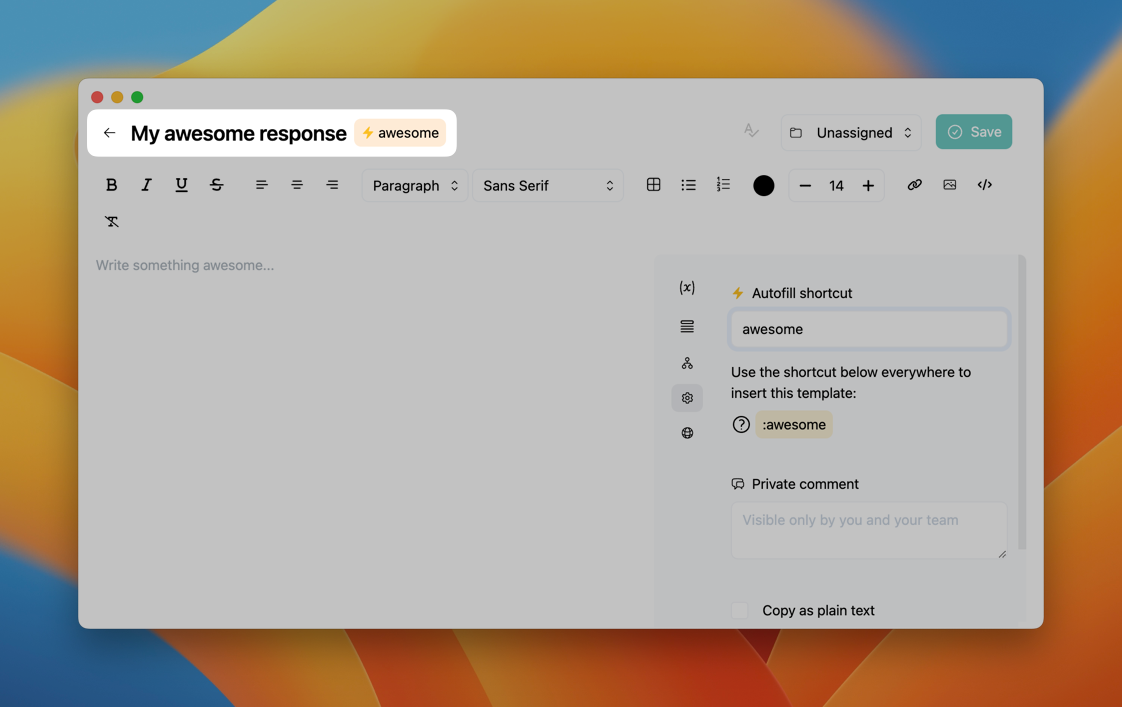The height and width of the screenshot is (707, 1122).
Task: Expand the Unassigned folder selector
Action: [851, 132]
